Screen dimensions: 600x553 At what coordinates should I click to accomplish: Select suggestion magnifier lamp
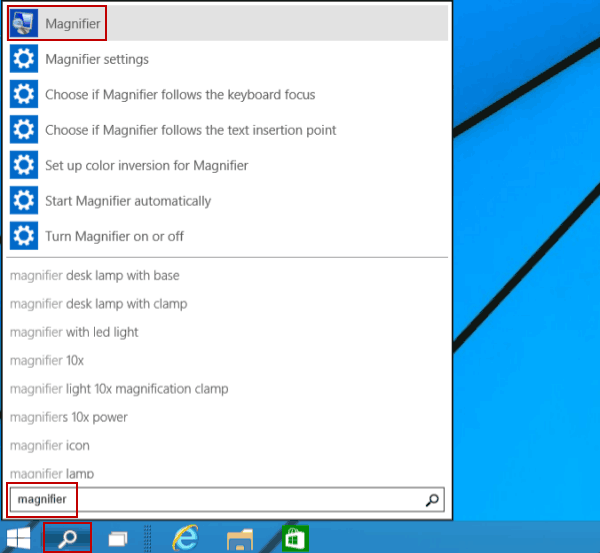[52, 473]
